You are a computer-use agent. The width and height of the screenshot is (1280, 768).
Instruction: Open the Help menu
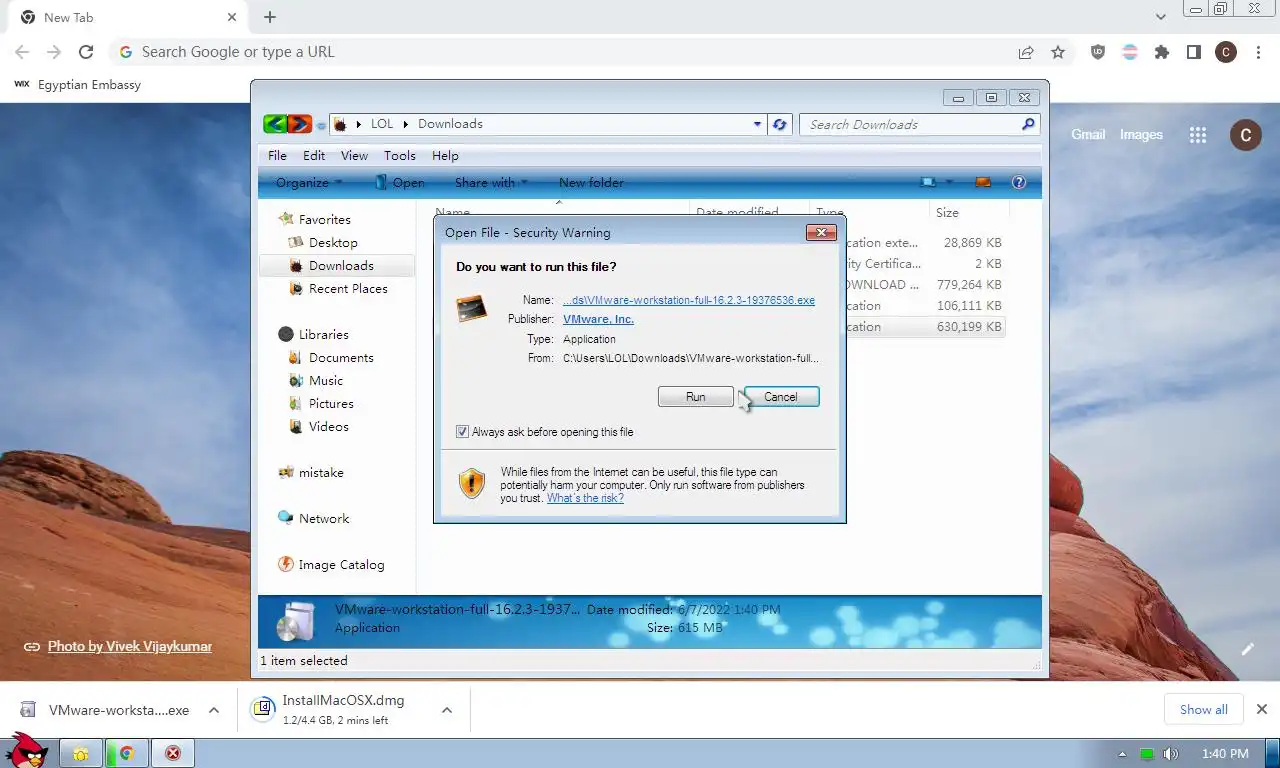445,156
